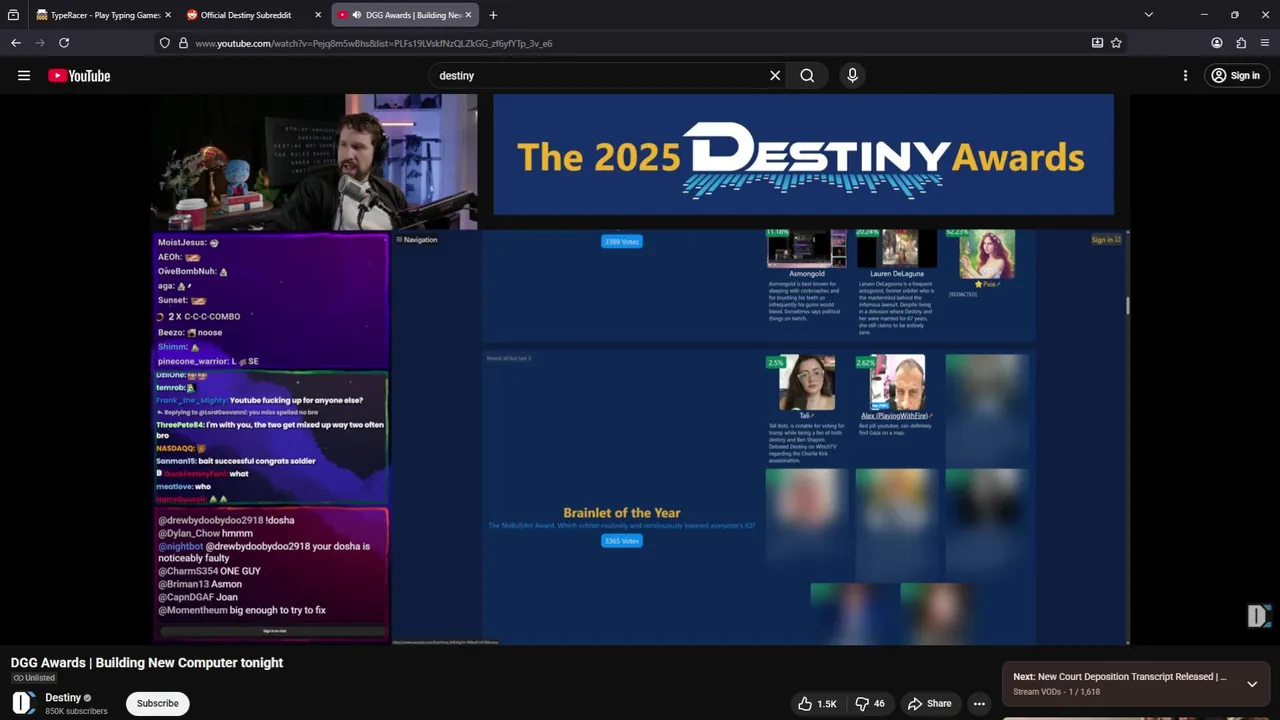This screenshot has width=1280, height=720.
Task: Open browser account profile icon
Action: pos(1217,43)
